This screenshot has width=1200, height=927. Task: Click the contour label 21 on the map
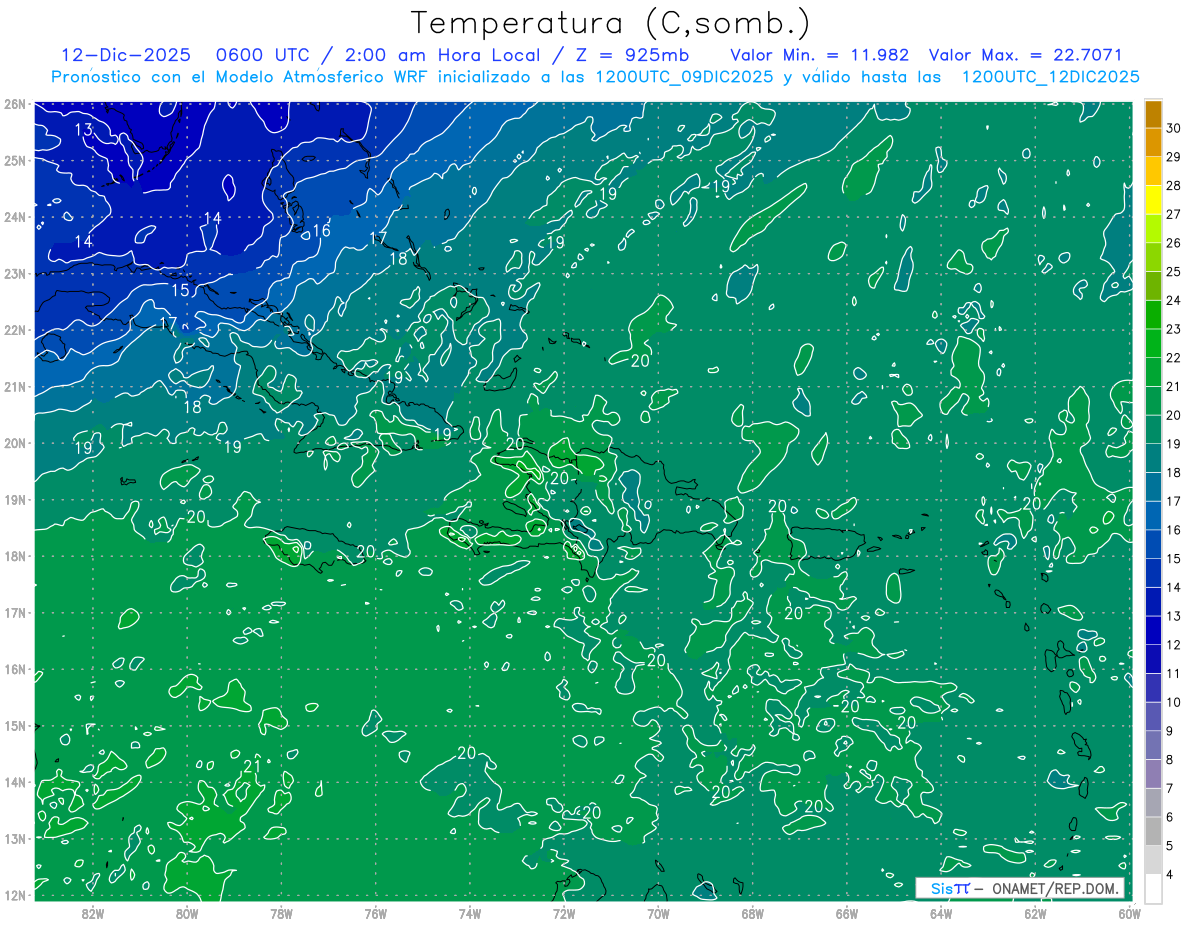(x=252, y=767)
